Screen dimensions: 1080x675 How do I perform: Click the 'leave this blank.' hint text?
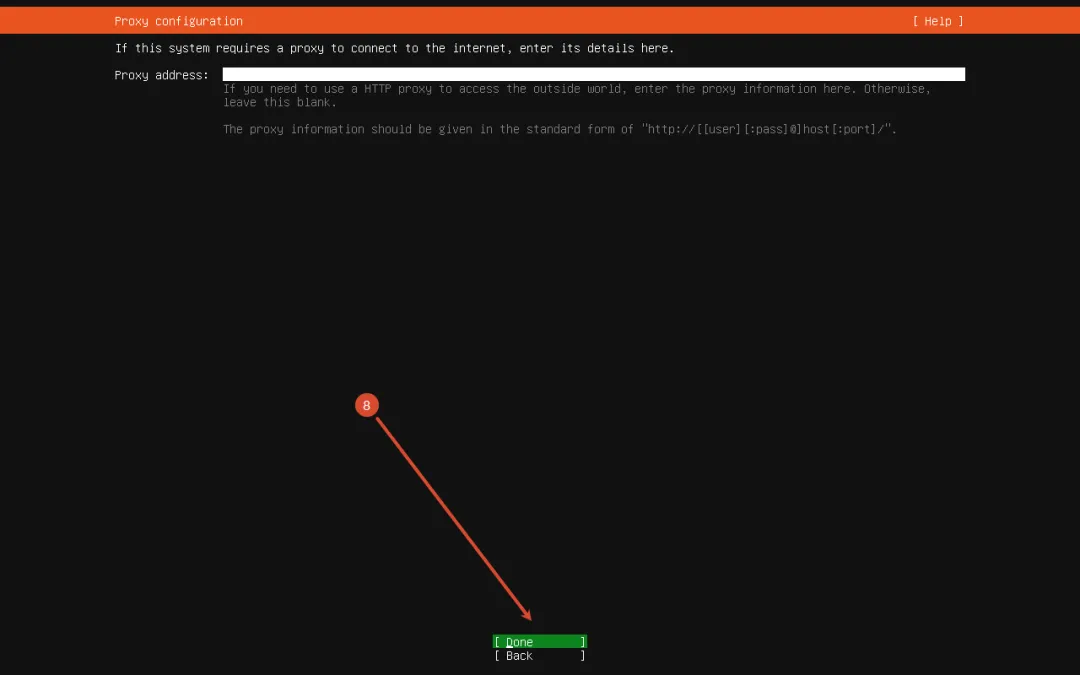coord(280,102)
